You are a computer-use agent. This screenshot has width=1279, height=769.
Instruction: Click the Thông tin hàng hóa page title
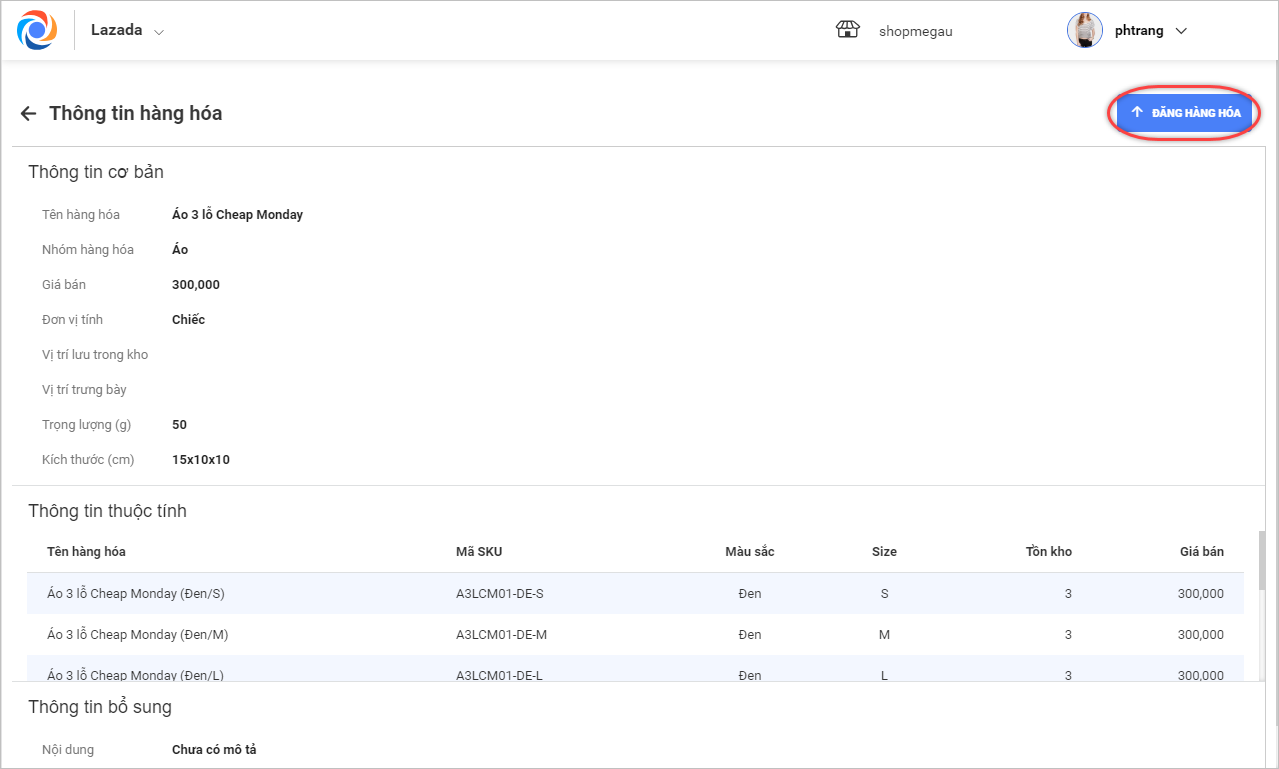(136, 113)
